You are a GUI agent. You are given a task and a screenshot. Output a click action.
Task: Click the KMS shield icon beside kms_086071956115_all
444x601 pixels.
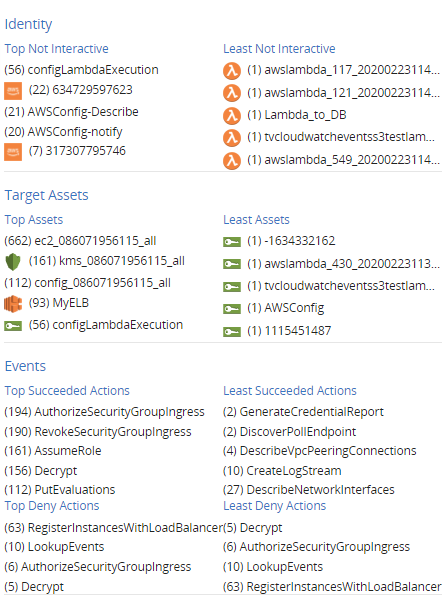(13, 262)
